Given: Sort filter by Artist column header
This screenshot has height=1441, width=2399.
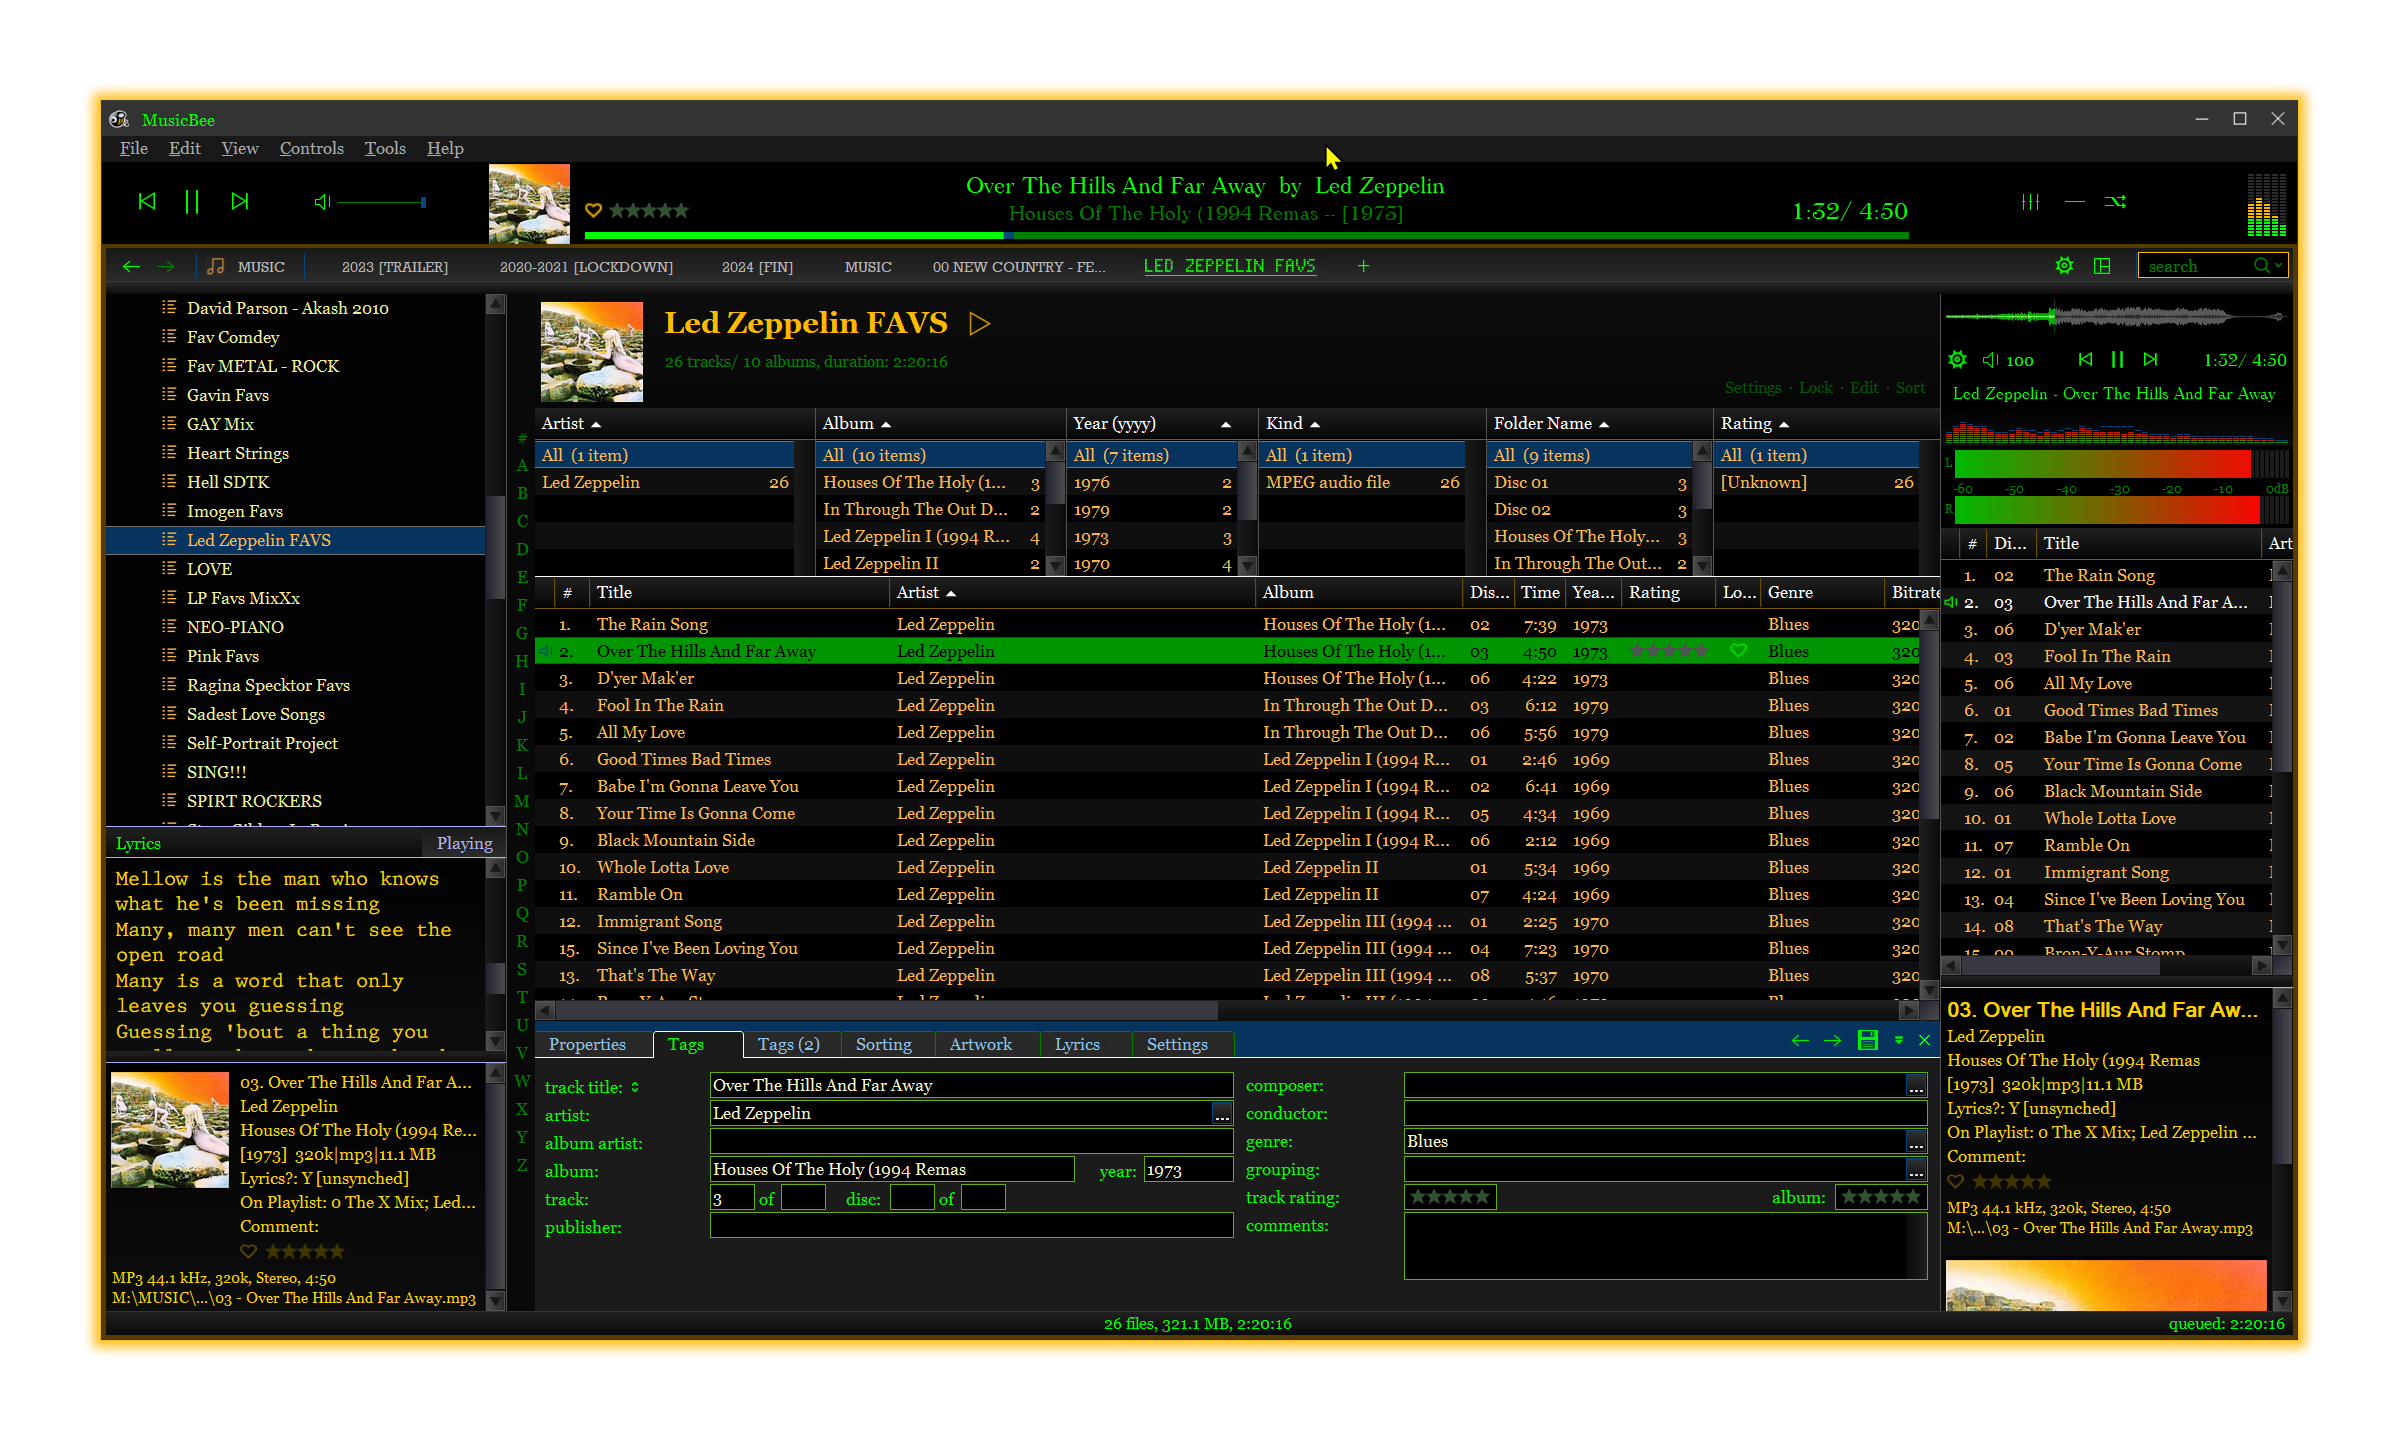Looking at the screenshot, I should tap(674, 423).
